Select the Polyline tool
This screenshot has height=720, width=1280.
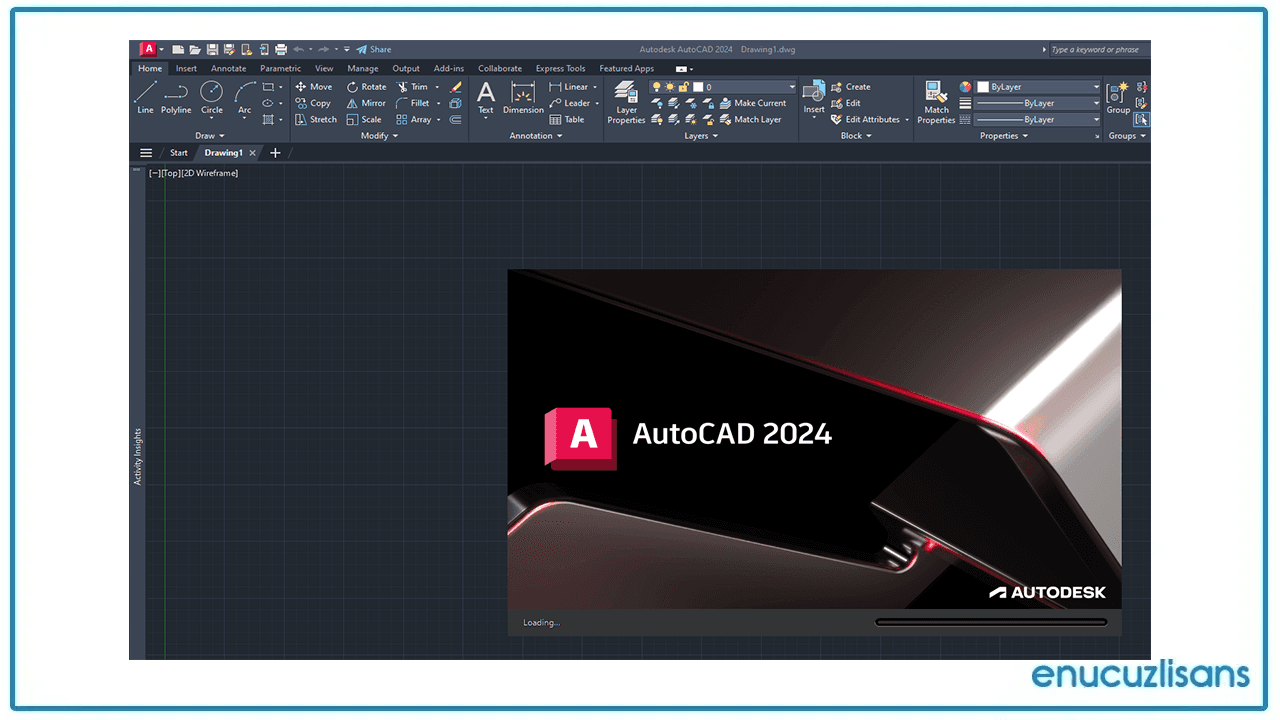[176, 98]
